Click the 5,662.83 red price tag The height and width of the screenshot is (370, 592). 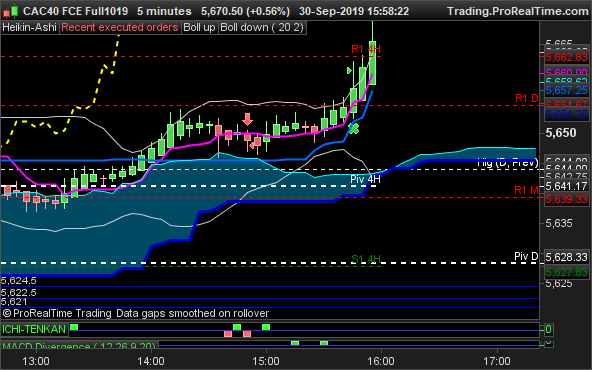566,57
